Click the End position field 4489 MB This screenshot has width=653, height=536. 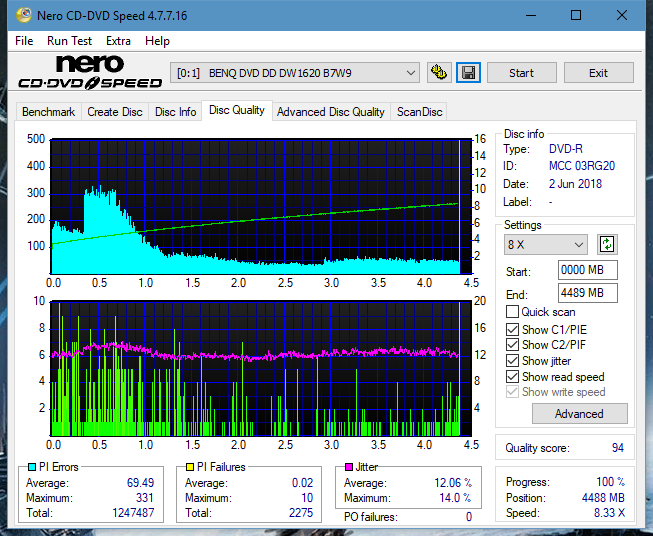click(588, 293)
